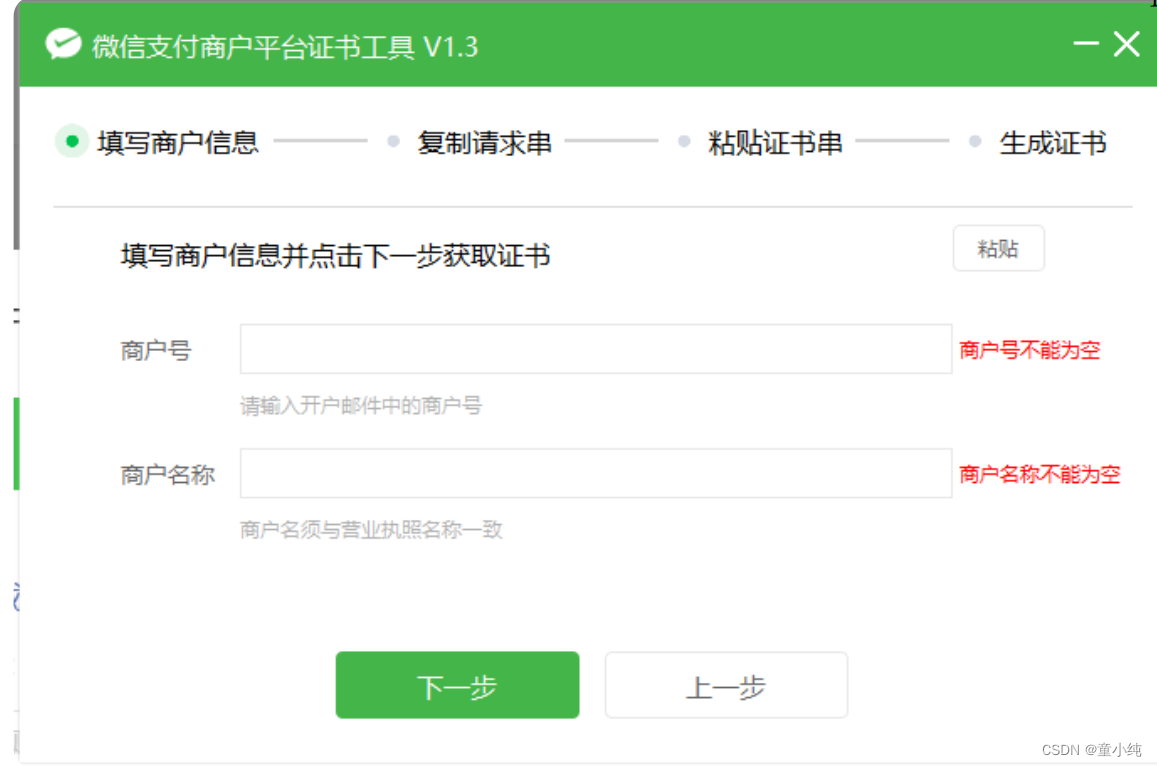Click the 商户号 field label

(x=156, y=350)
